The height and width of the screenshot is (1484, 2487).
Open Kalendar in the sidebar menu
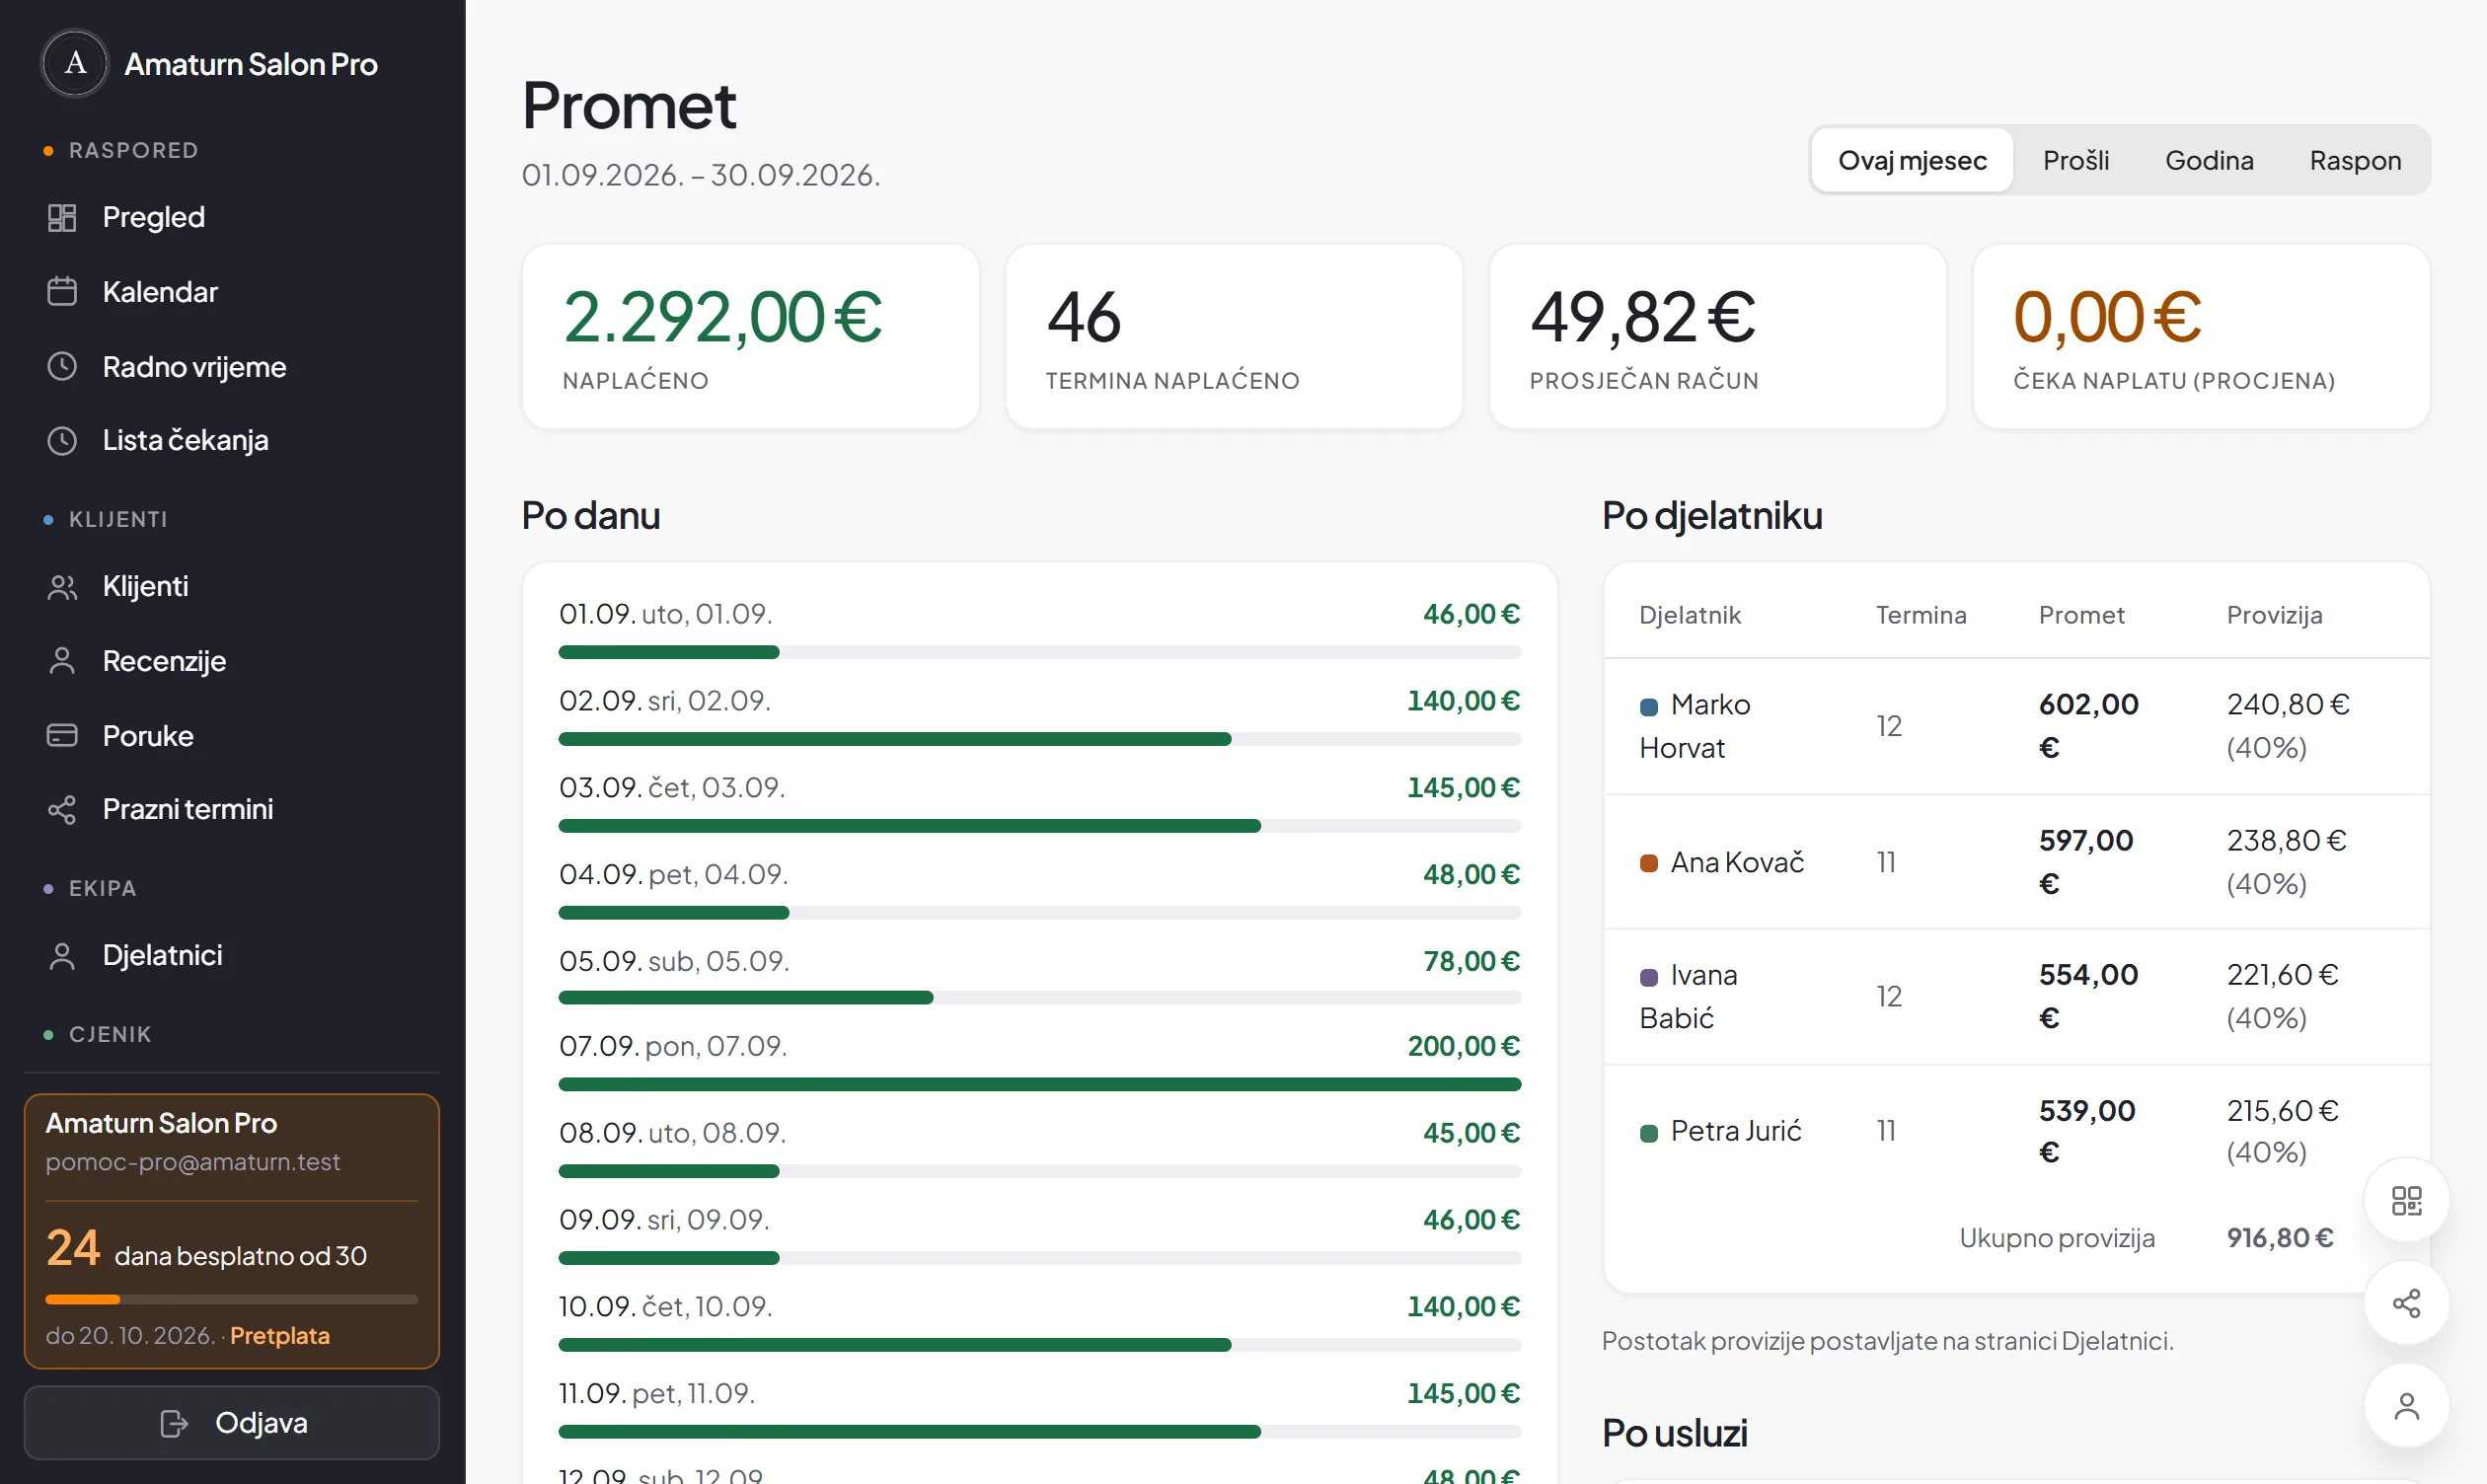[232, 292]
